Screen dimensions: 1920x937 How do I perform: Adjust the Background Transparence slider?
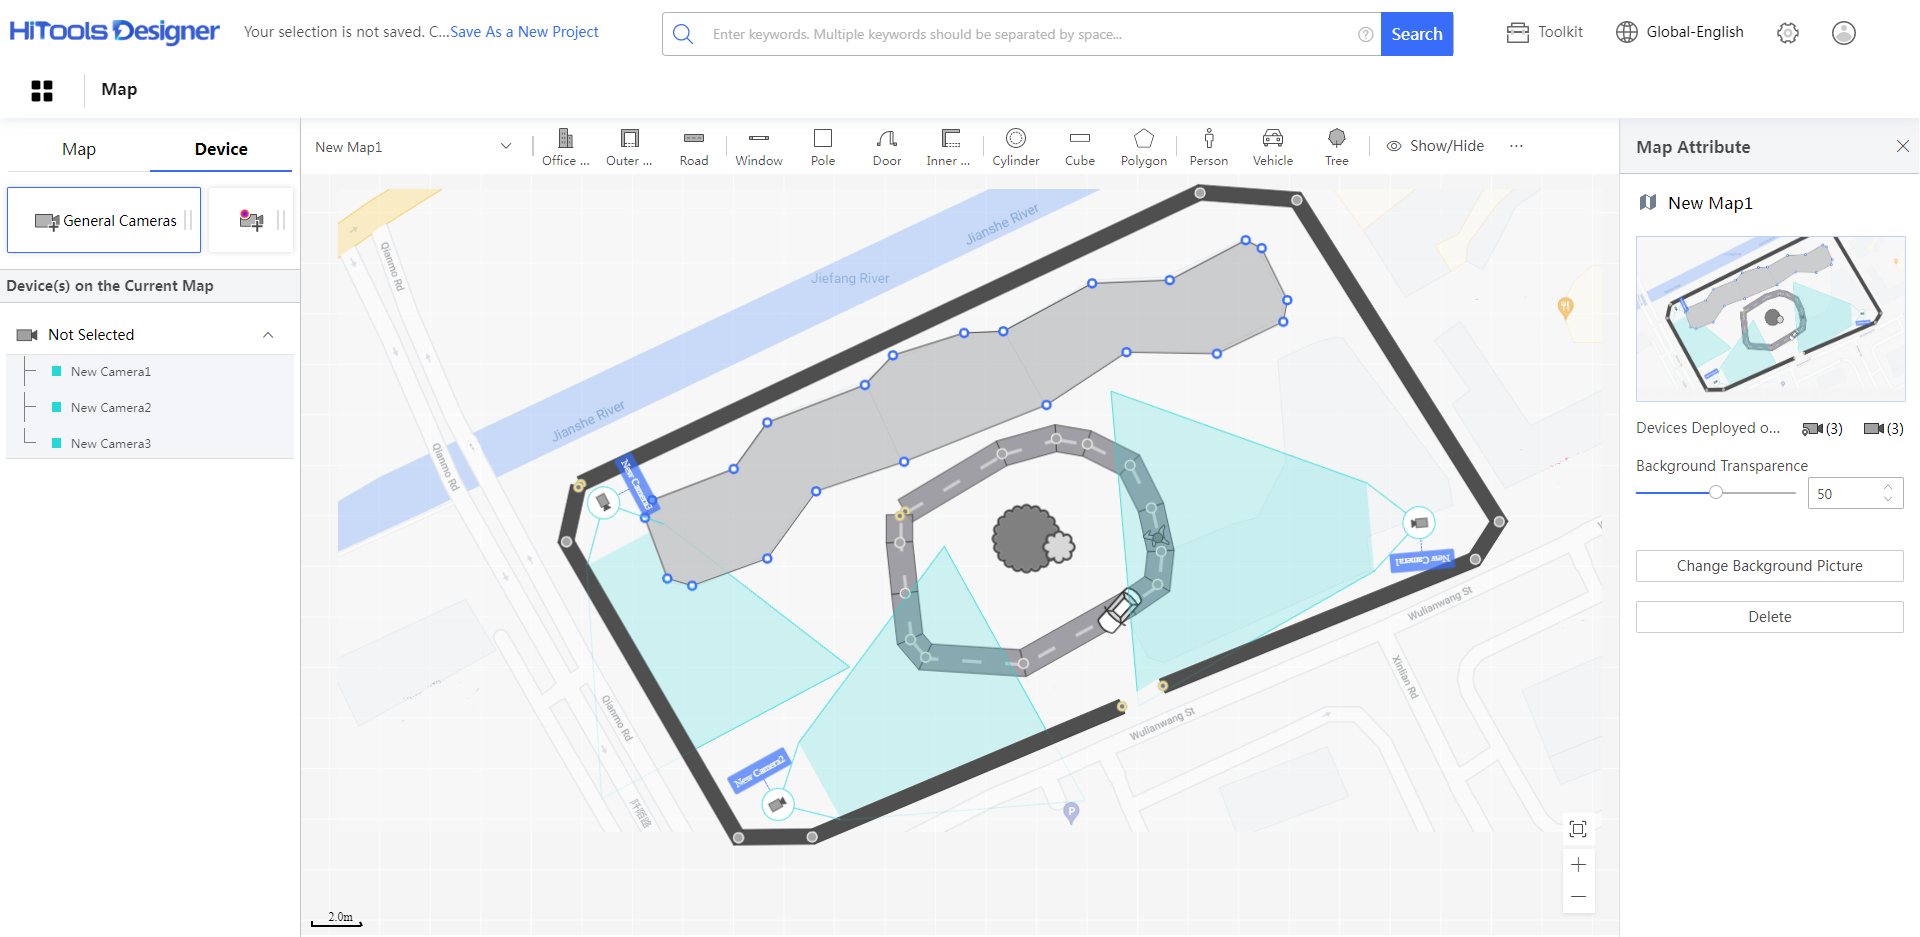[x=1716, y=492]
